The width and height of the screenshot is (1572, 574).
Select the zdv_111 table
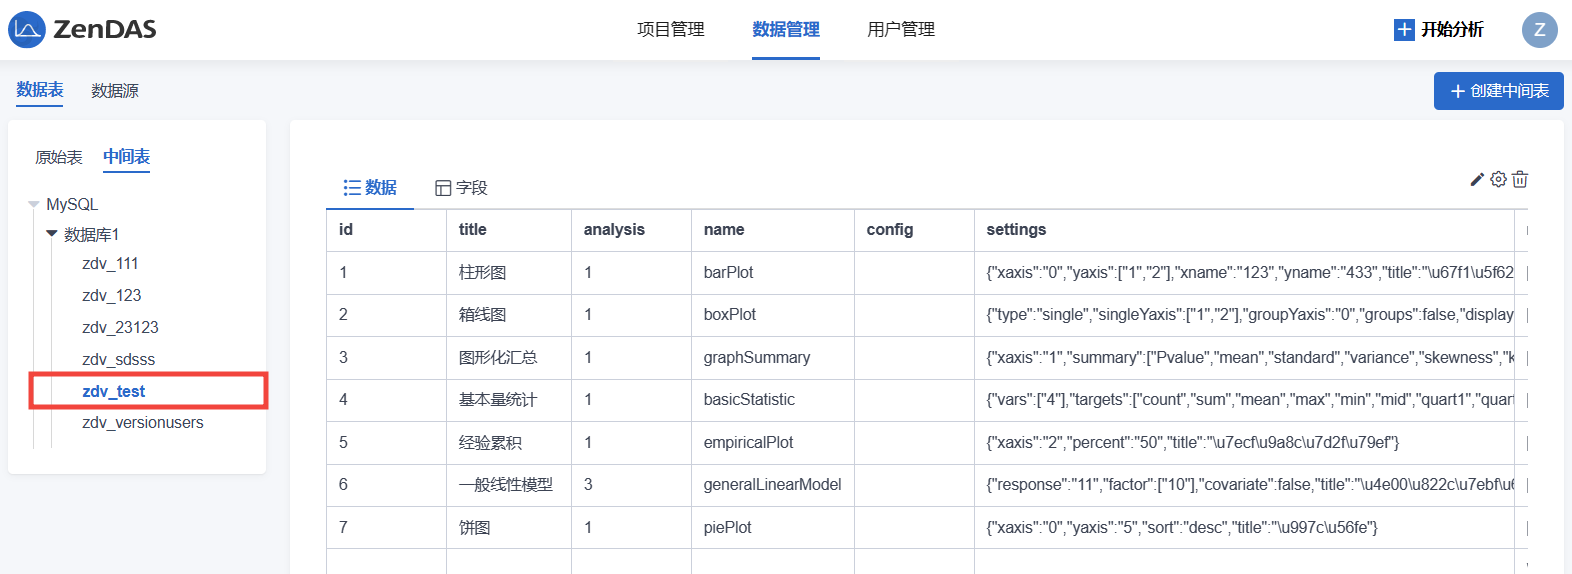[110, 264]
